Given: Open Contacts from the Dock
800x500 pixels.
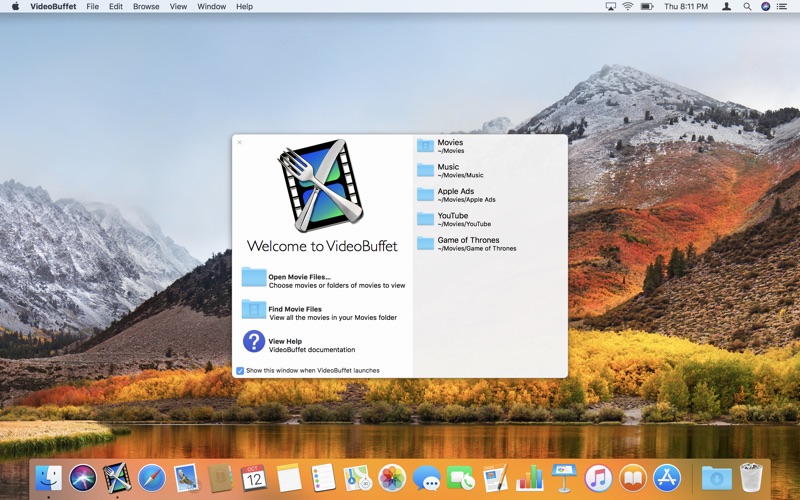Looking at the screenshot, I should coord(220,478).
